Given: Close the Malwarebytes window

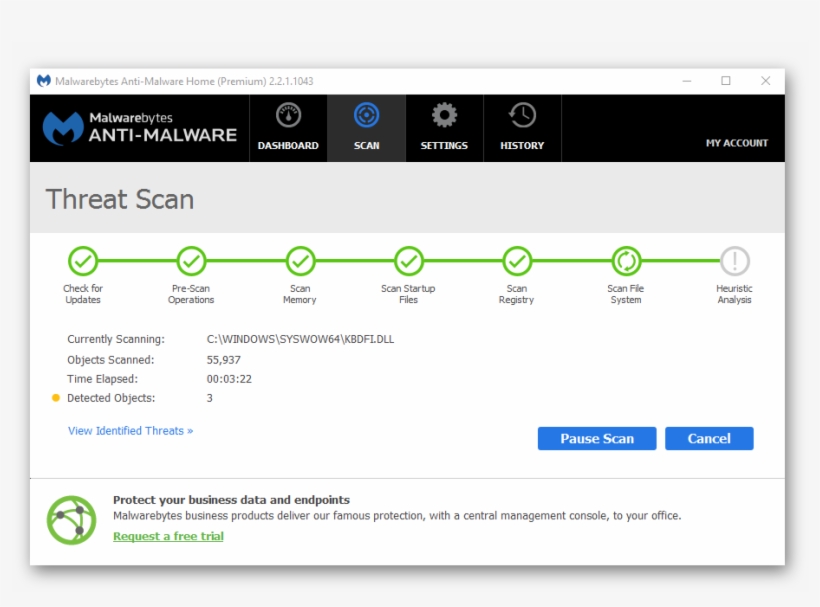Looking at the screenshot, I should coord(766,81).
